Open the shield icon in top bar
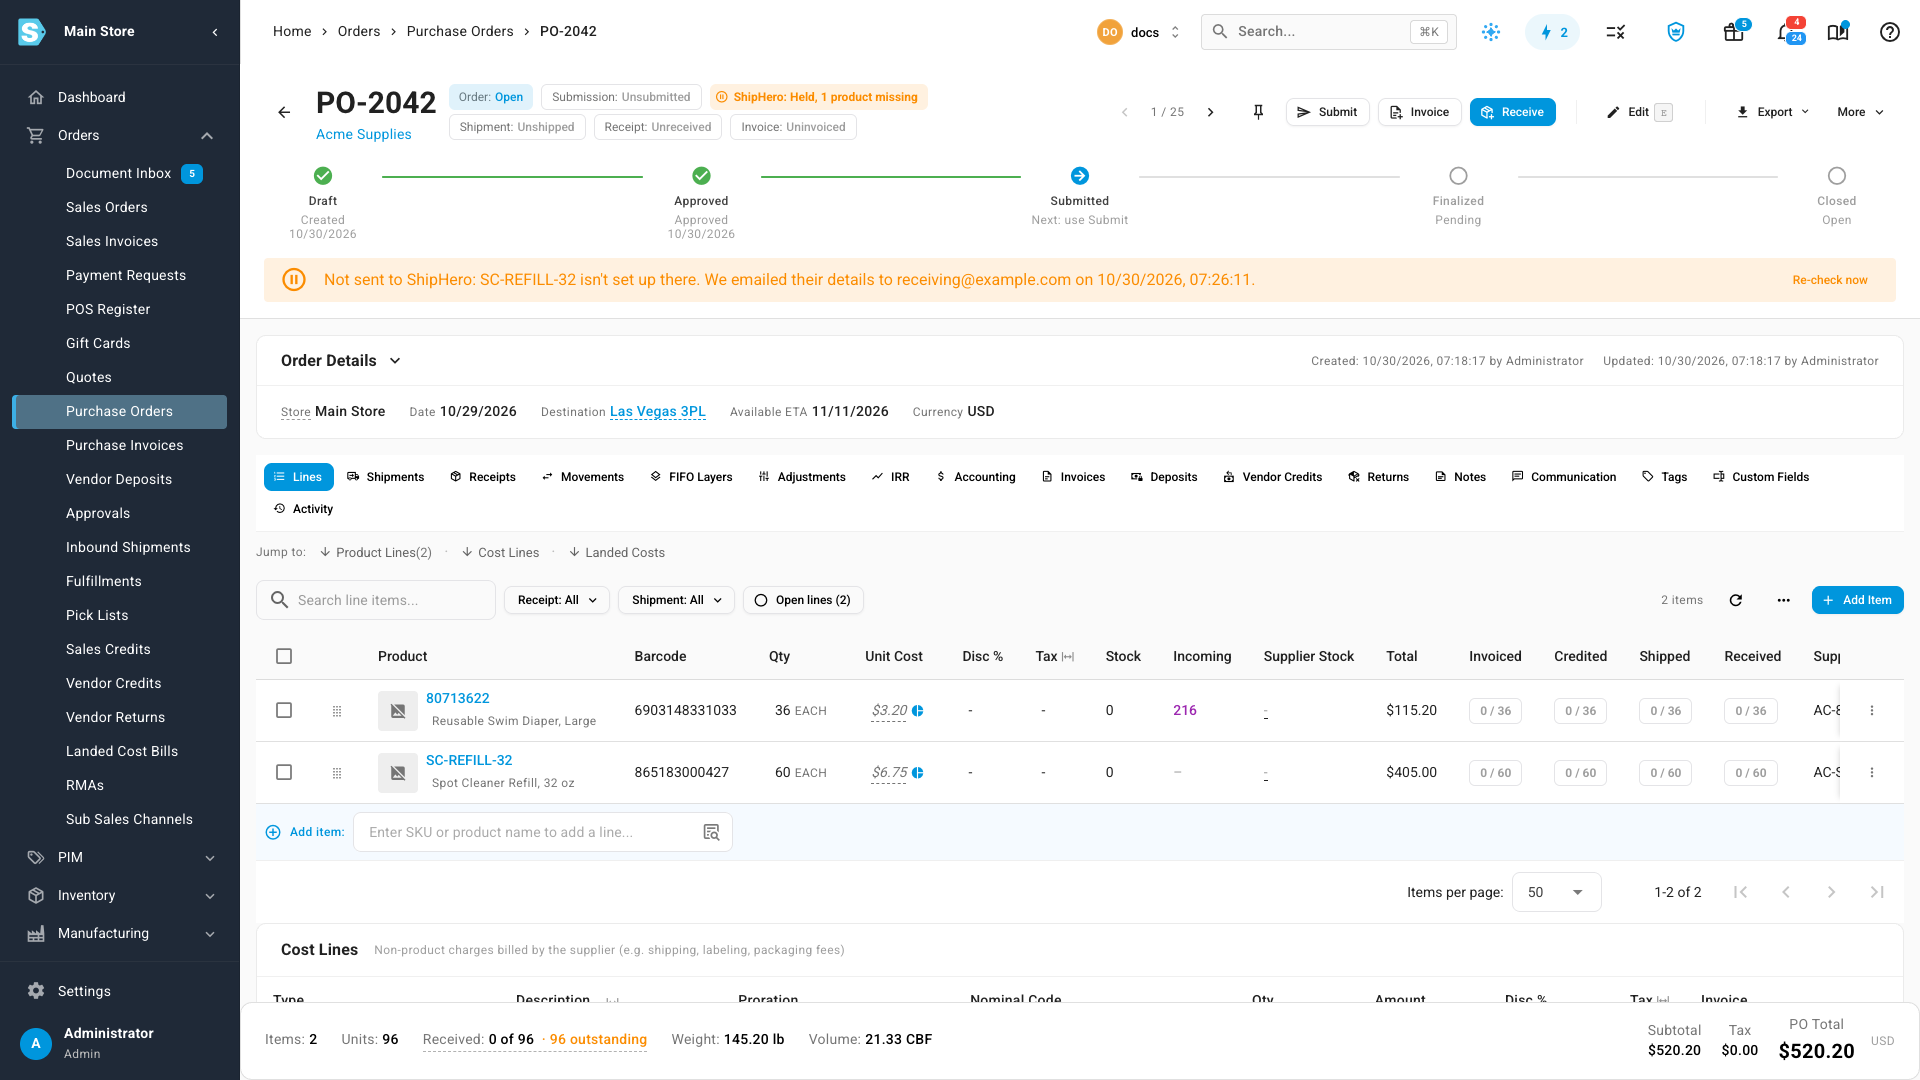Screen dimensions: 1920x1080 [1676, 32]
